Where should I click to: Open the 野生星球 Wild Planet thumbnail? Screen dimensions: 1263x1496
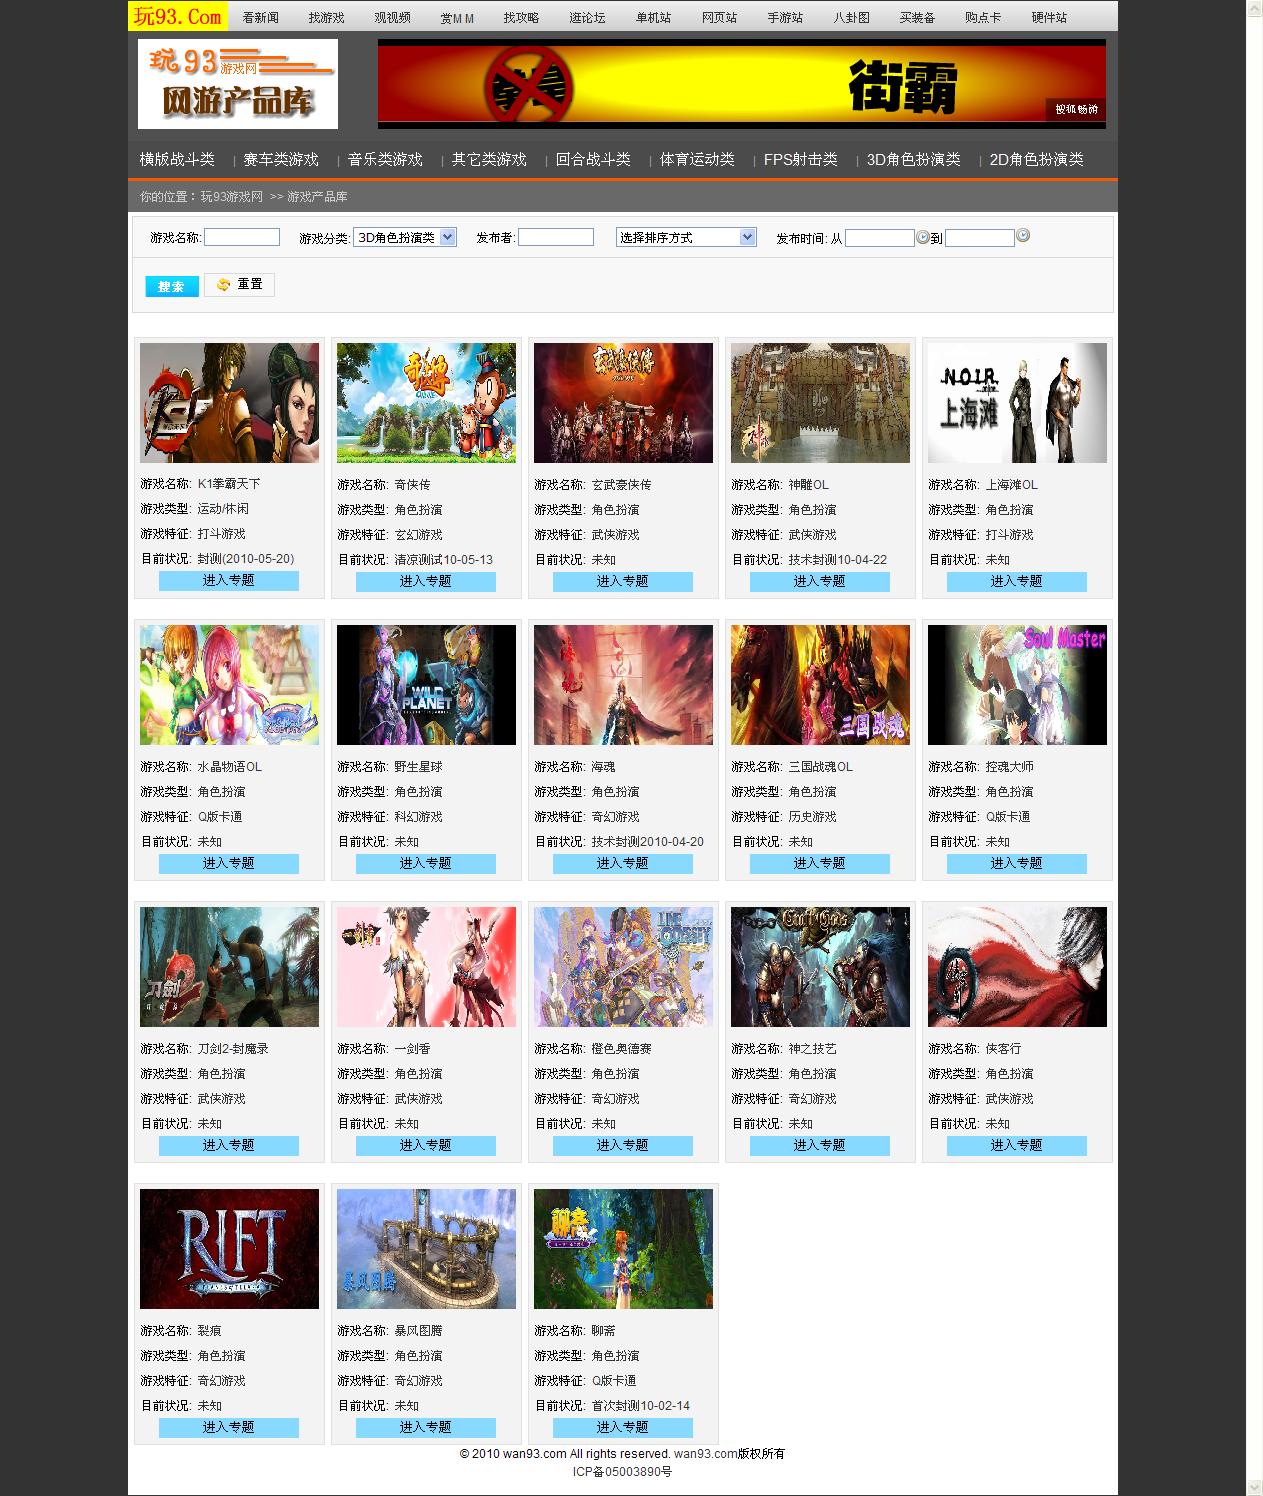pos(427,685)
